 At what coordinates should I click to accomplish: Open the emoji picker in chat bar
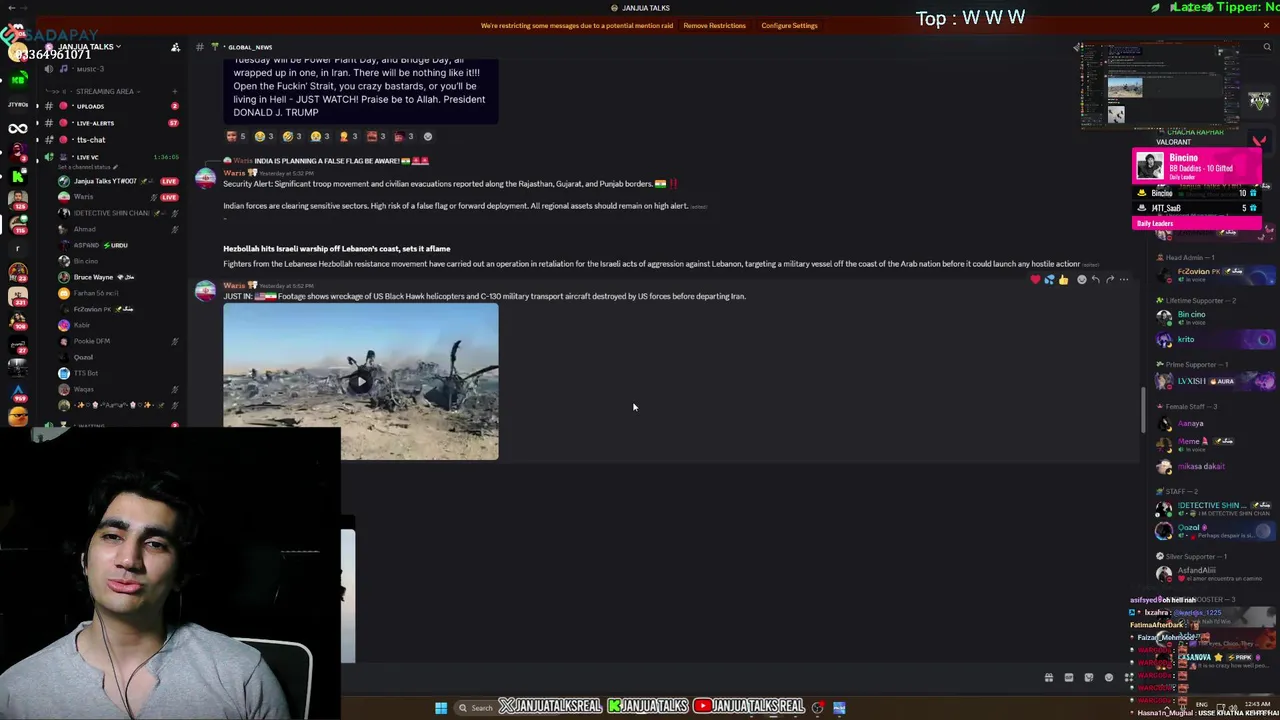pyautogui.click(x=1109, y=678)
